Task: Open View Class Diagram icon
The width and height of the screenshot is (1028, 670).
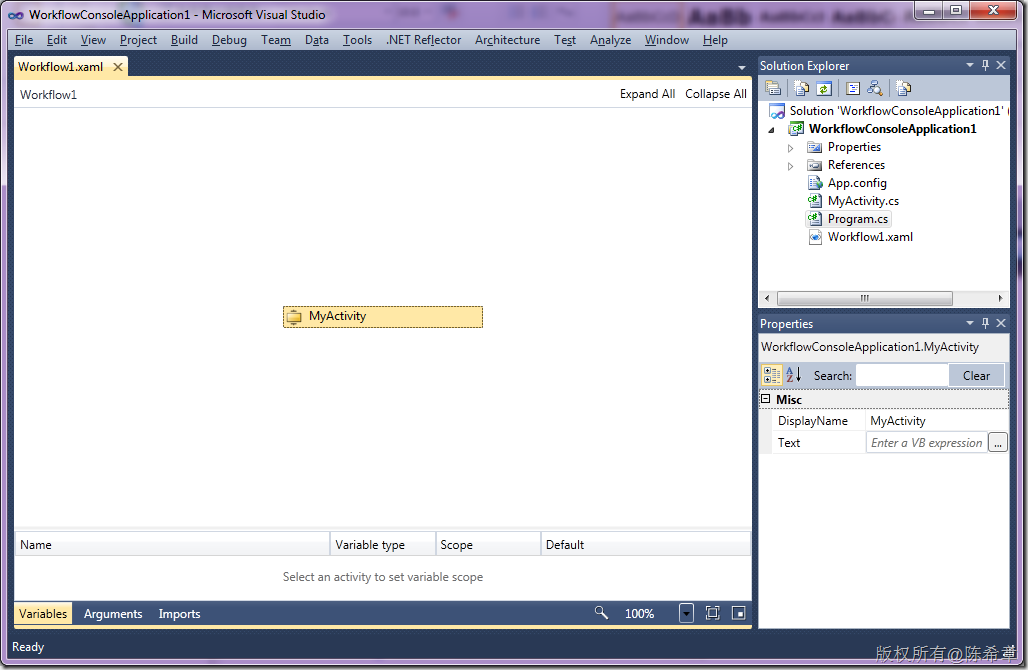Action: [875, 88]
